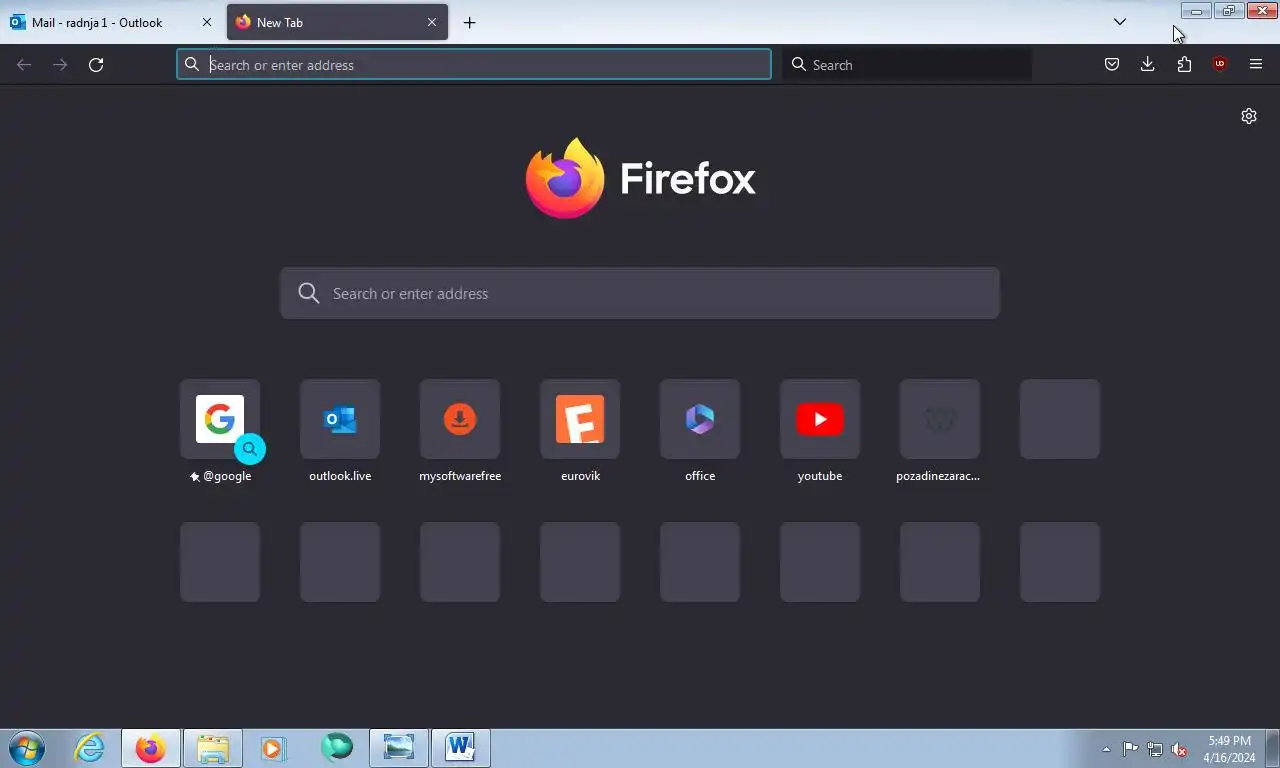The image size is (1280, 768).
Task: Click the center page search field
Action: point(640,293)
